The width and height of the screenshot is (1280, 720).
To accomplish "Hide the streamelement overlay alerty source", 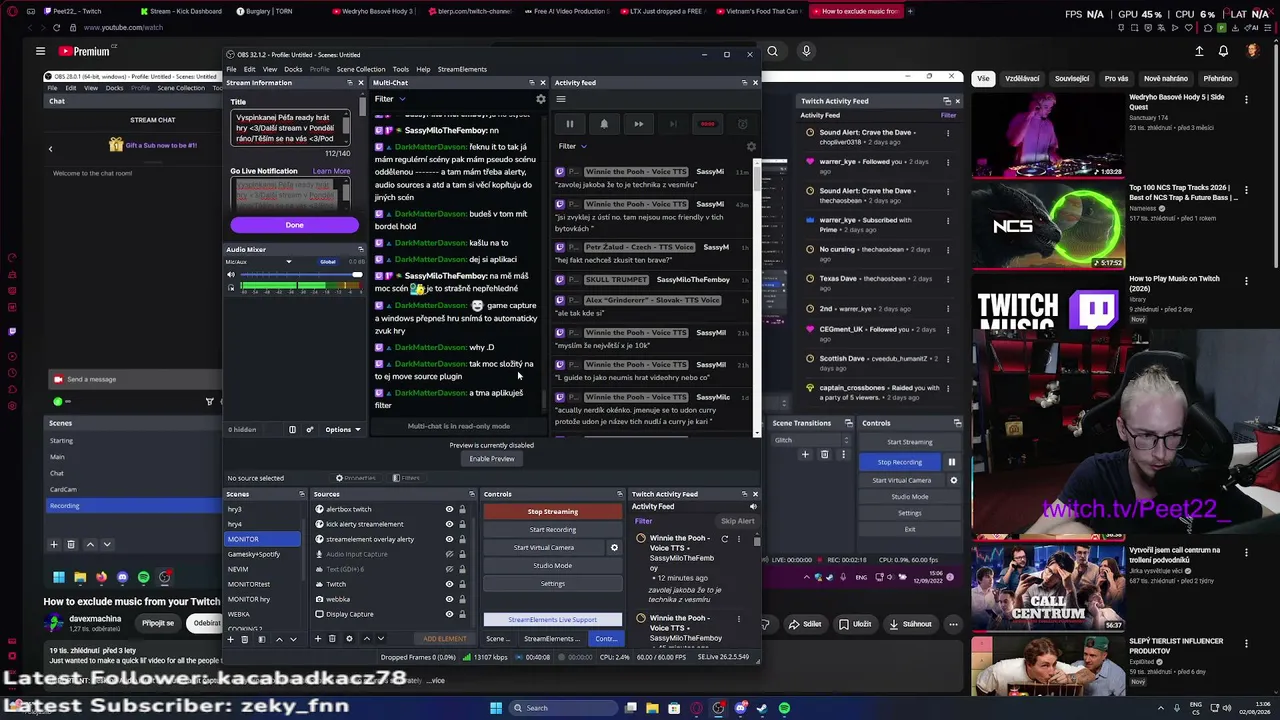I will (449, 539).
